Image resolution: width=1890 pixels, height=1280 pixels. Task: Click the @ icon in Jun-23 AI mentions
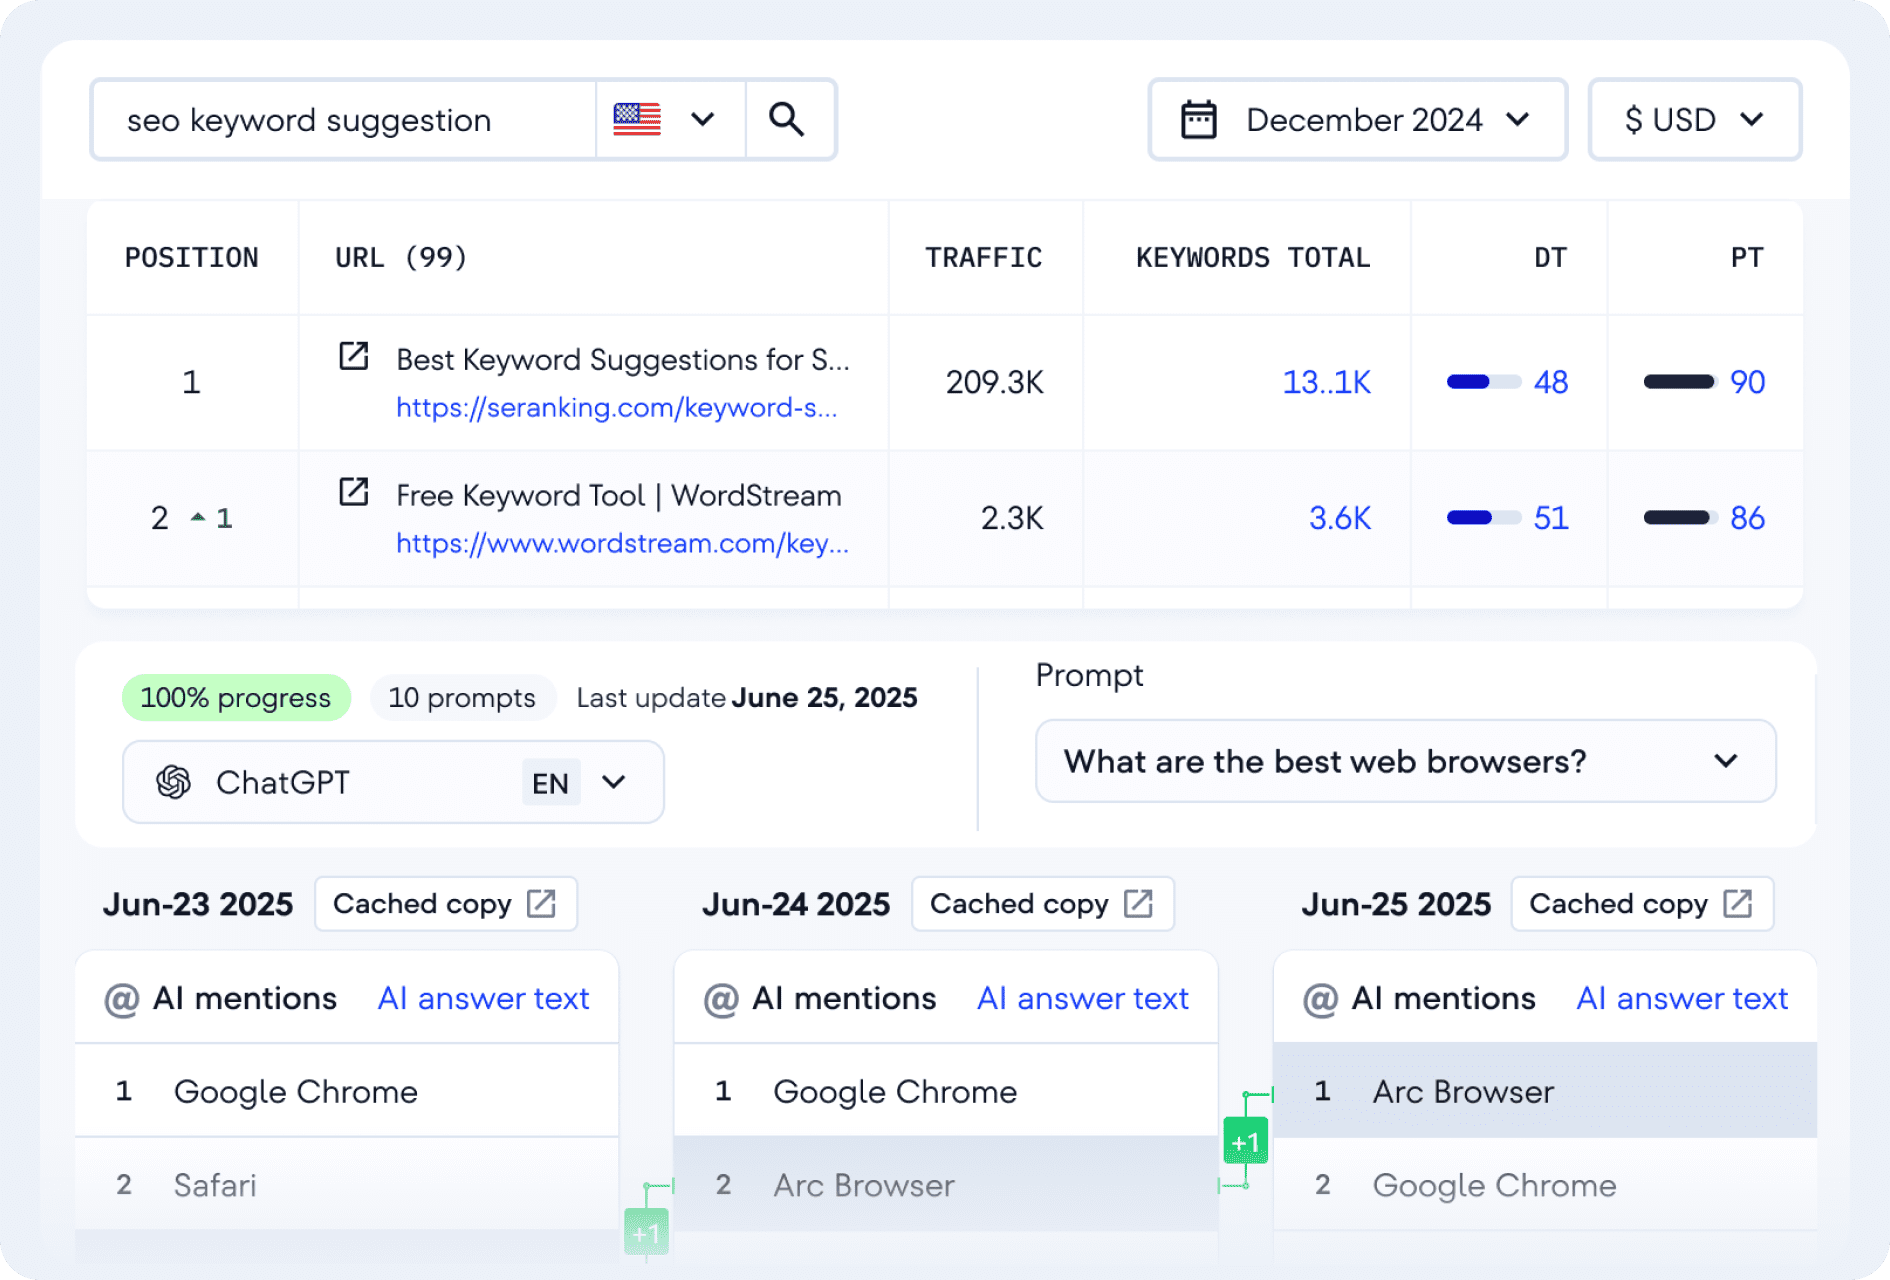[122, 999]
